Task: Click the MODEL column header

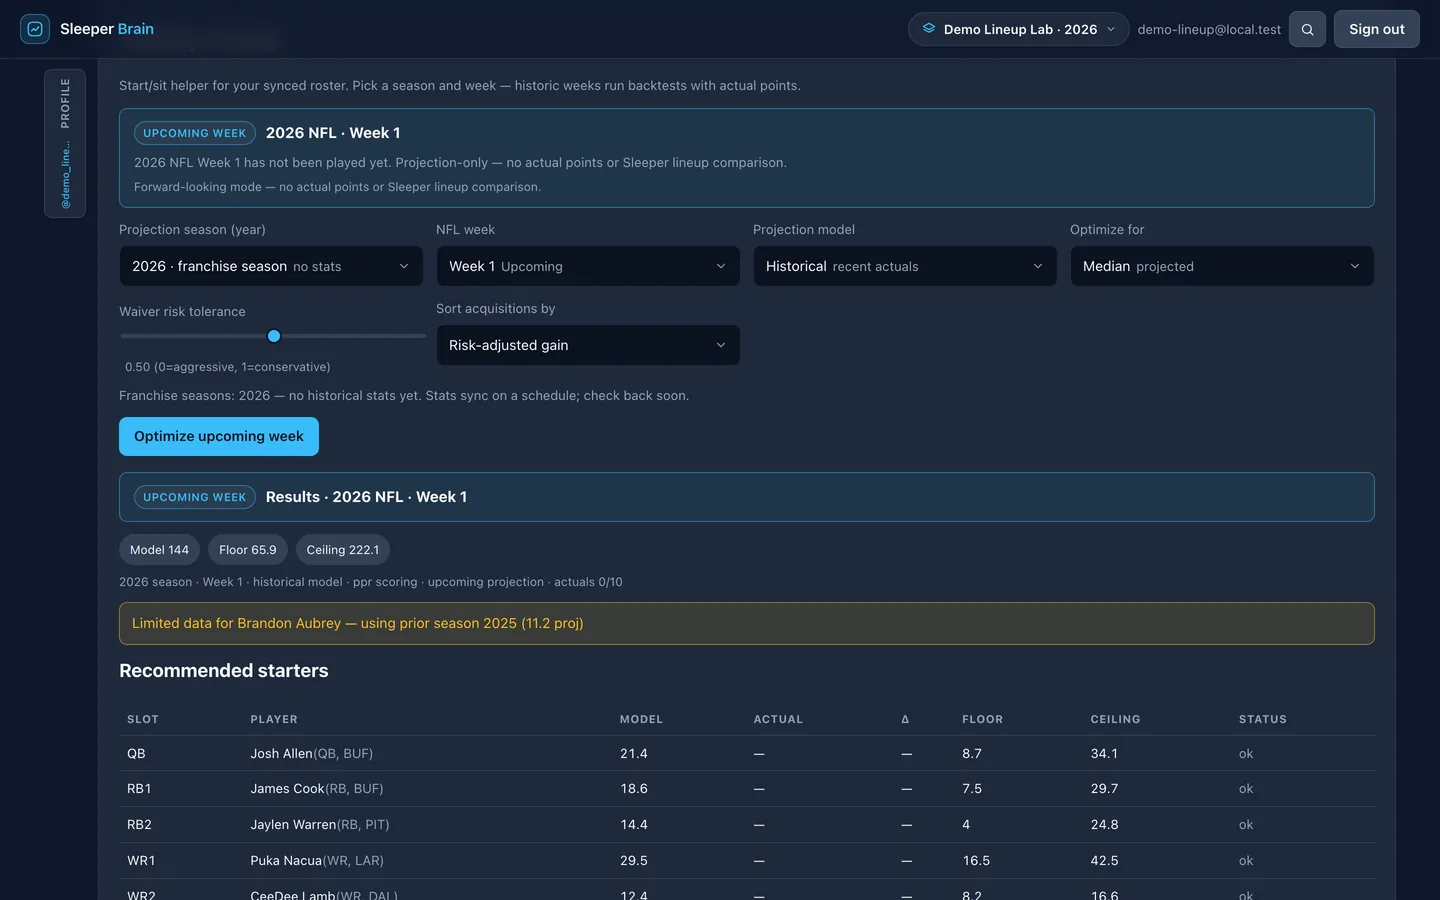Action: [x=641, y=719]
